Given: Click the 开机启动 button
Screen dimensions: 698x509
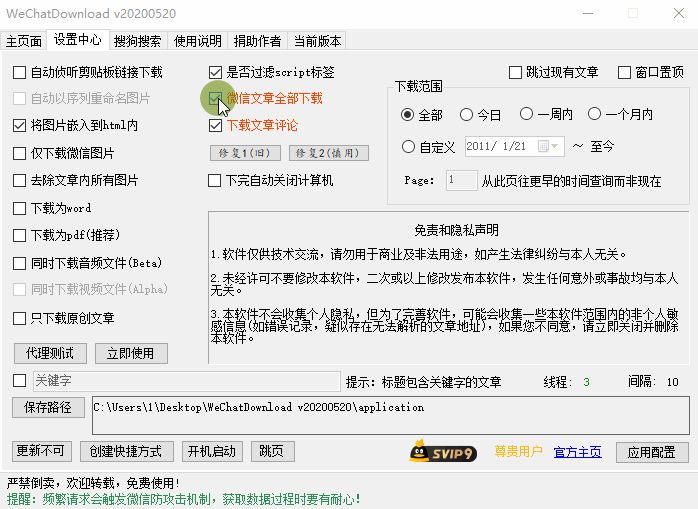Looking at the screenshot, I should click(x=212, y=452).
